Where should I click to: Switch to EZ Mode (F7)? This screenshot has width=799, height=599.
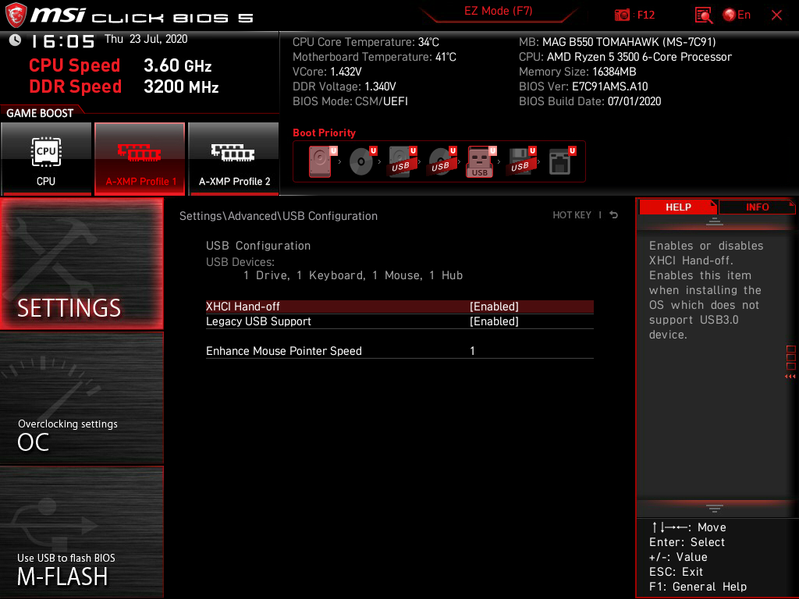tap(498, 11)
